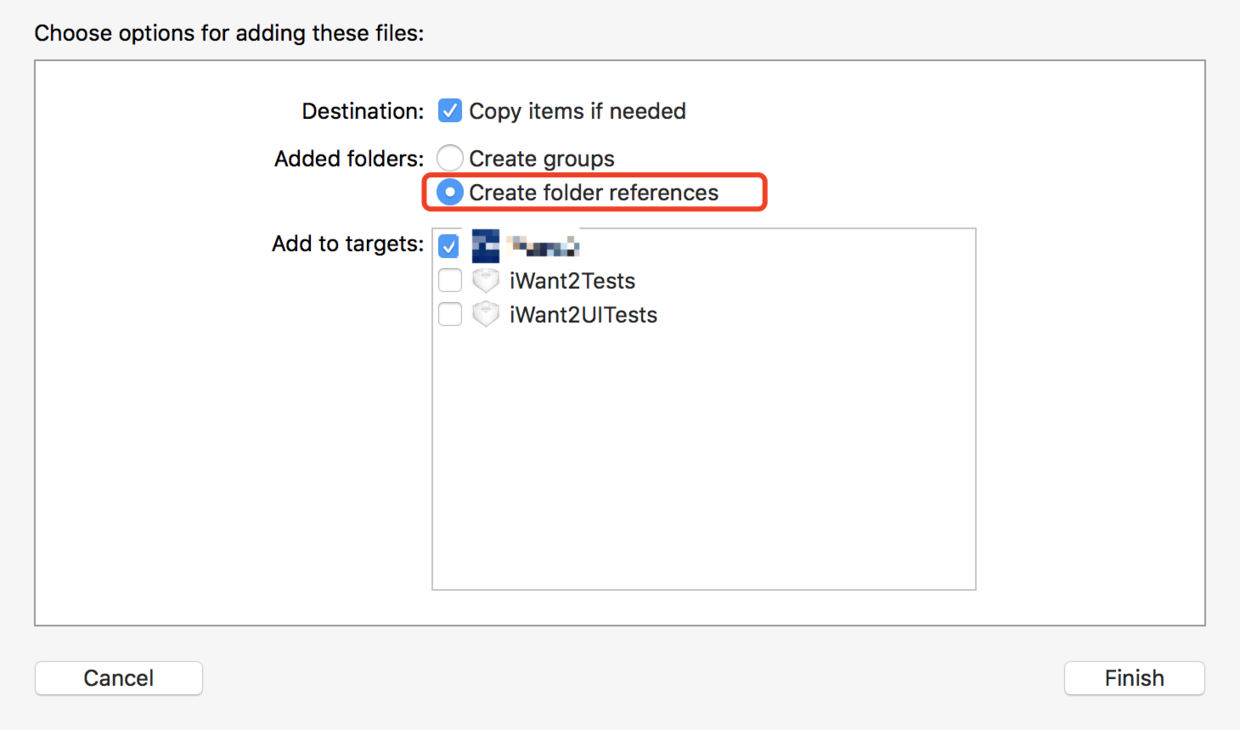Click the blue app icon of first target
This screenshot has width=1240, height=730.
coord(485,246)
